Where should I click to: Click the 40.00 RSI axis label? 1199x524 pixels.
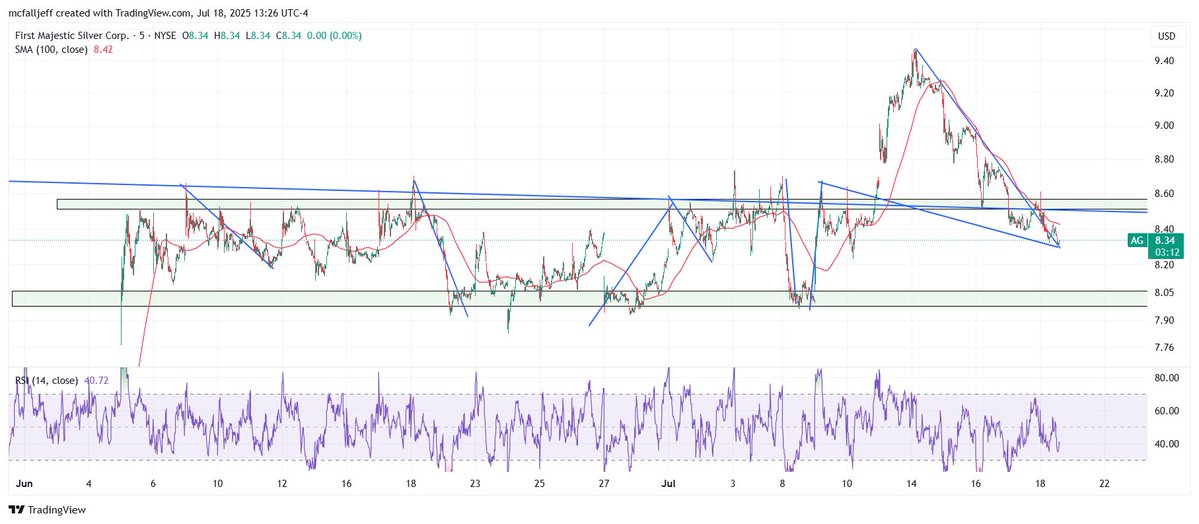[x=1165, y=444]
